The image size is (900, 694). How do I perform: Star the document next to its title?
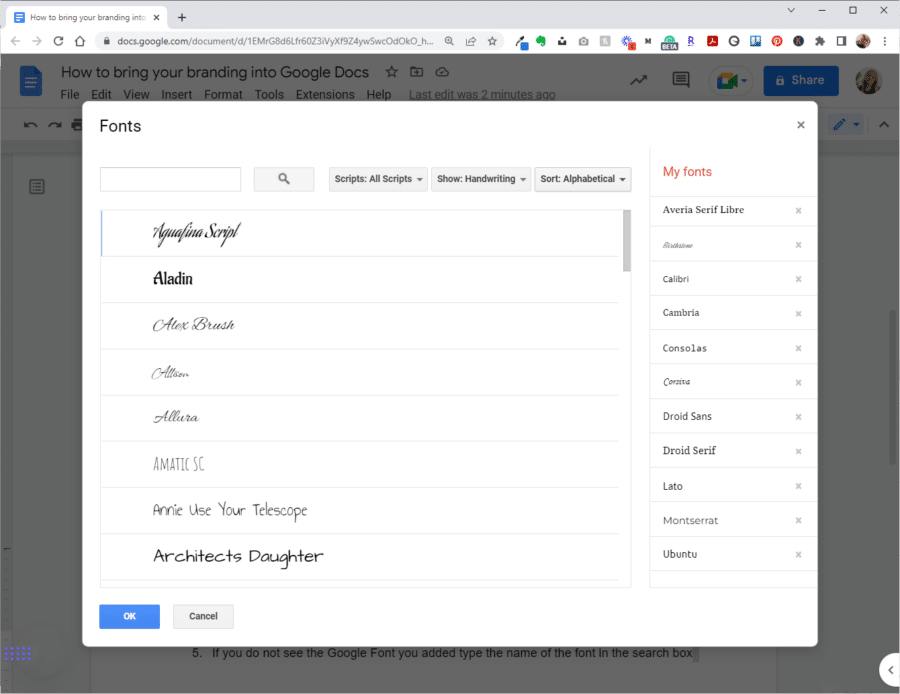coord(390,72)
